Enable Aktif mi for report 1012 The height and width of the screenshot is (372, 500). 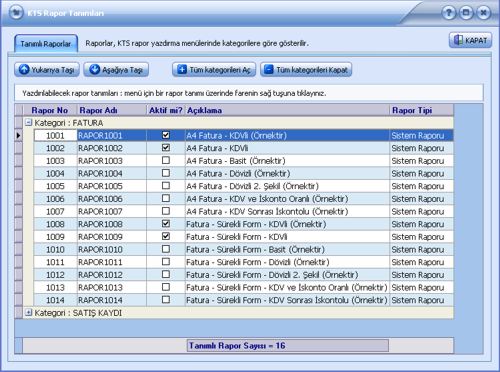tap(166, 274)
